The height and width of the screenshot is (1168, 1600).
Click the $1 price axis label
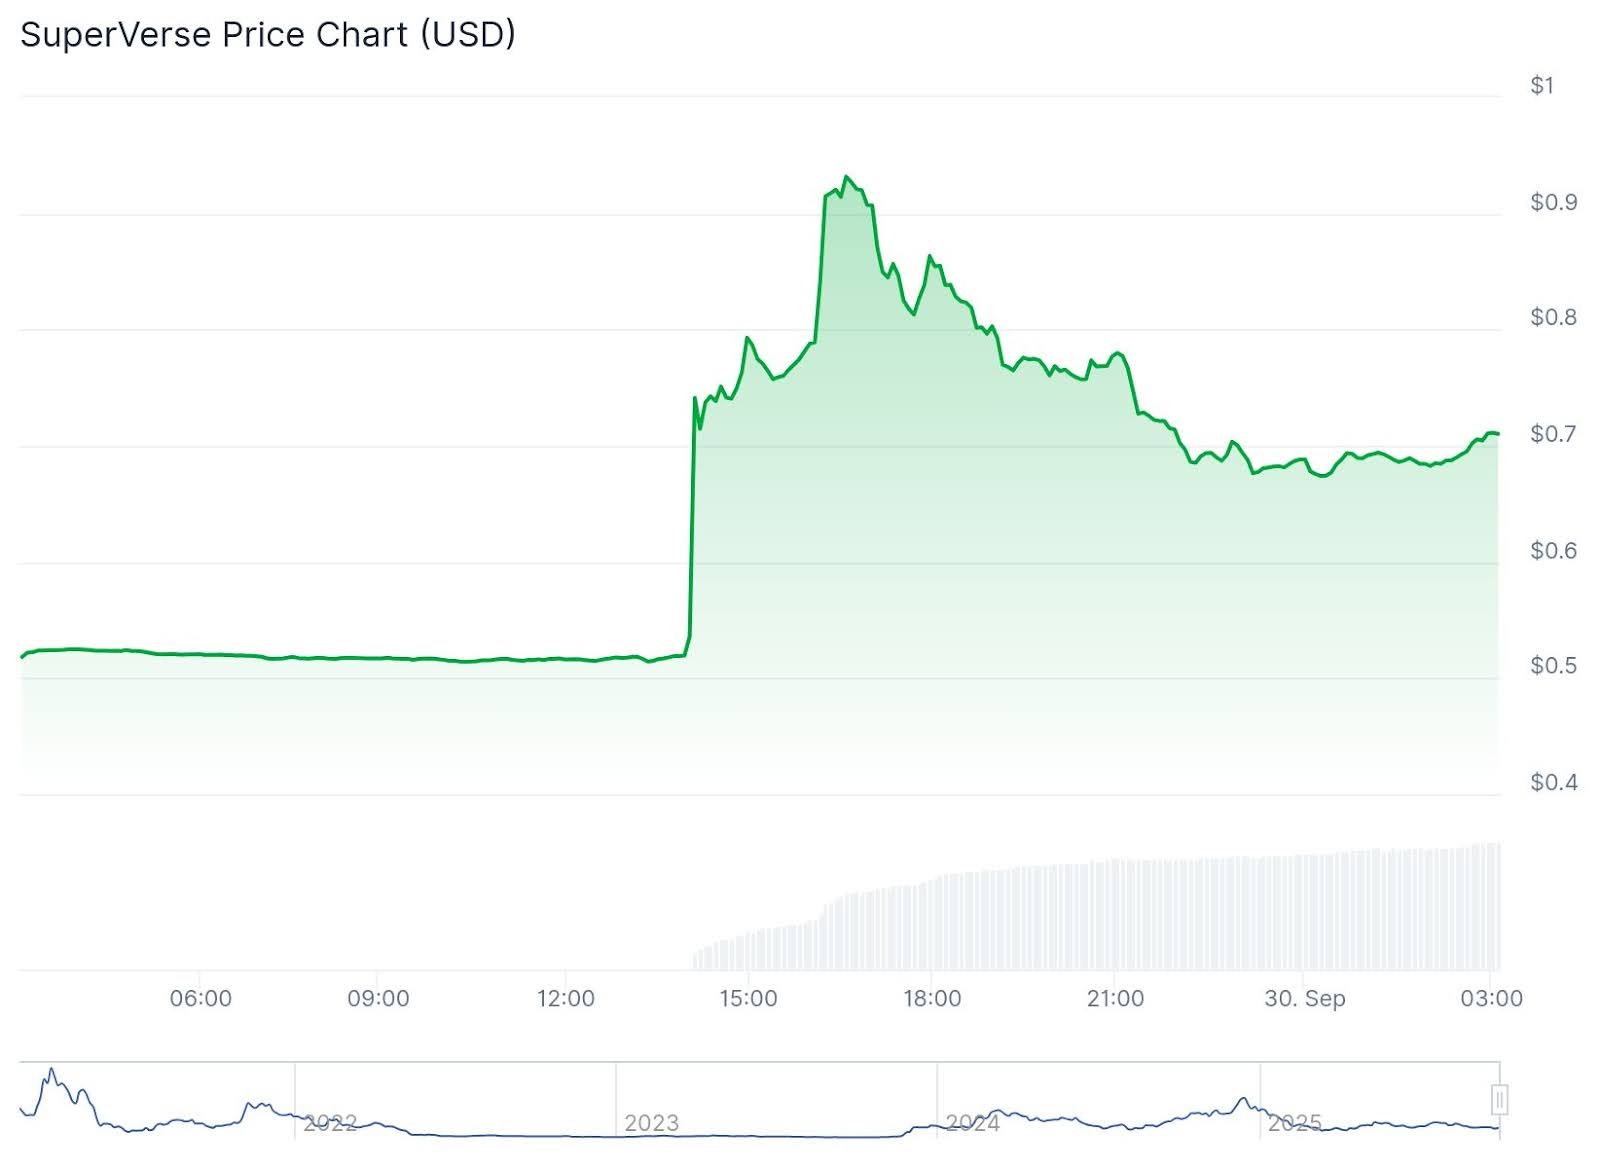click(1541, 86)
